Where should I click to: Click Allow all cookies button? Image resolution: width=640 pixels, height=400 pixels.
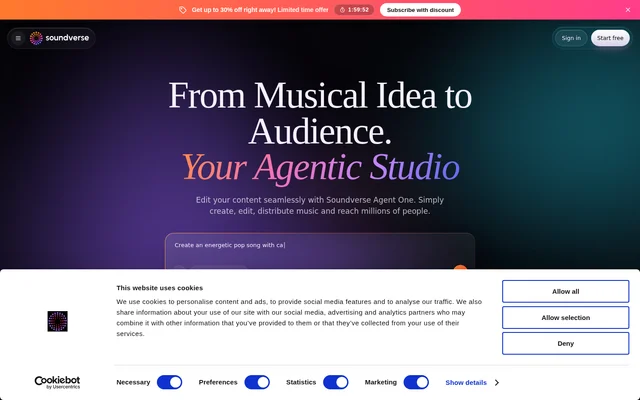(x=565, y=291)
